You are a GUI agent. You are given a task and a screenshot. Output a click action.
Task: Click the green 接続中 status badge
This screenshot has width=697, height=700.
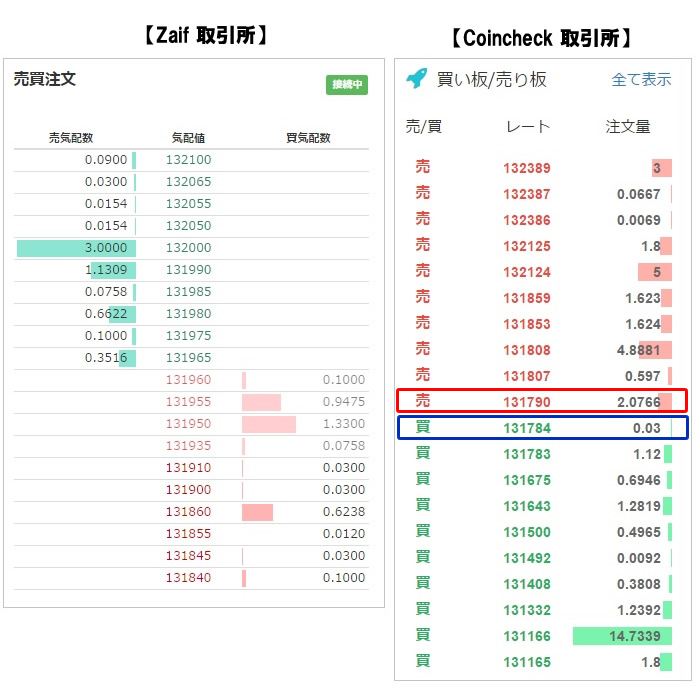(346, 84)
